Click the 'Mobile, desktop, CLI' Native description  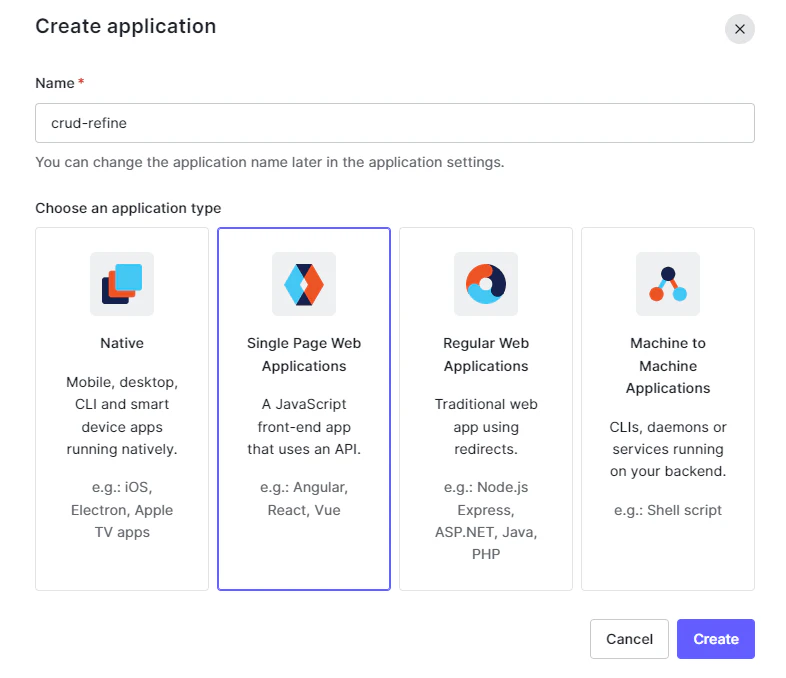[x=122, y=415]
